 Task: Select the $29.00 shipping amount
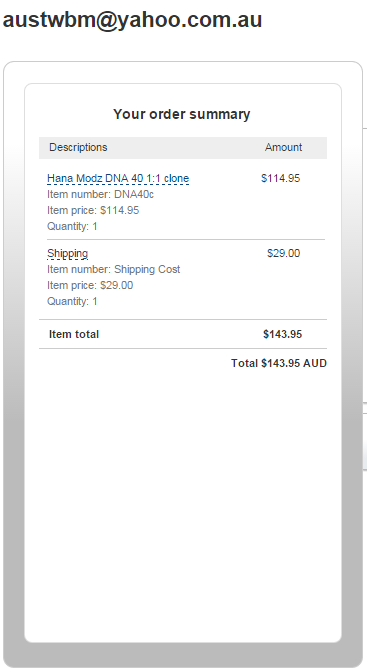click(x=284, y=253)
